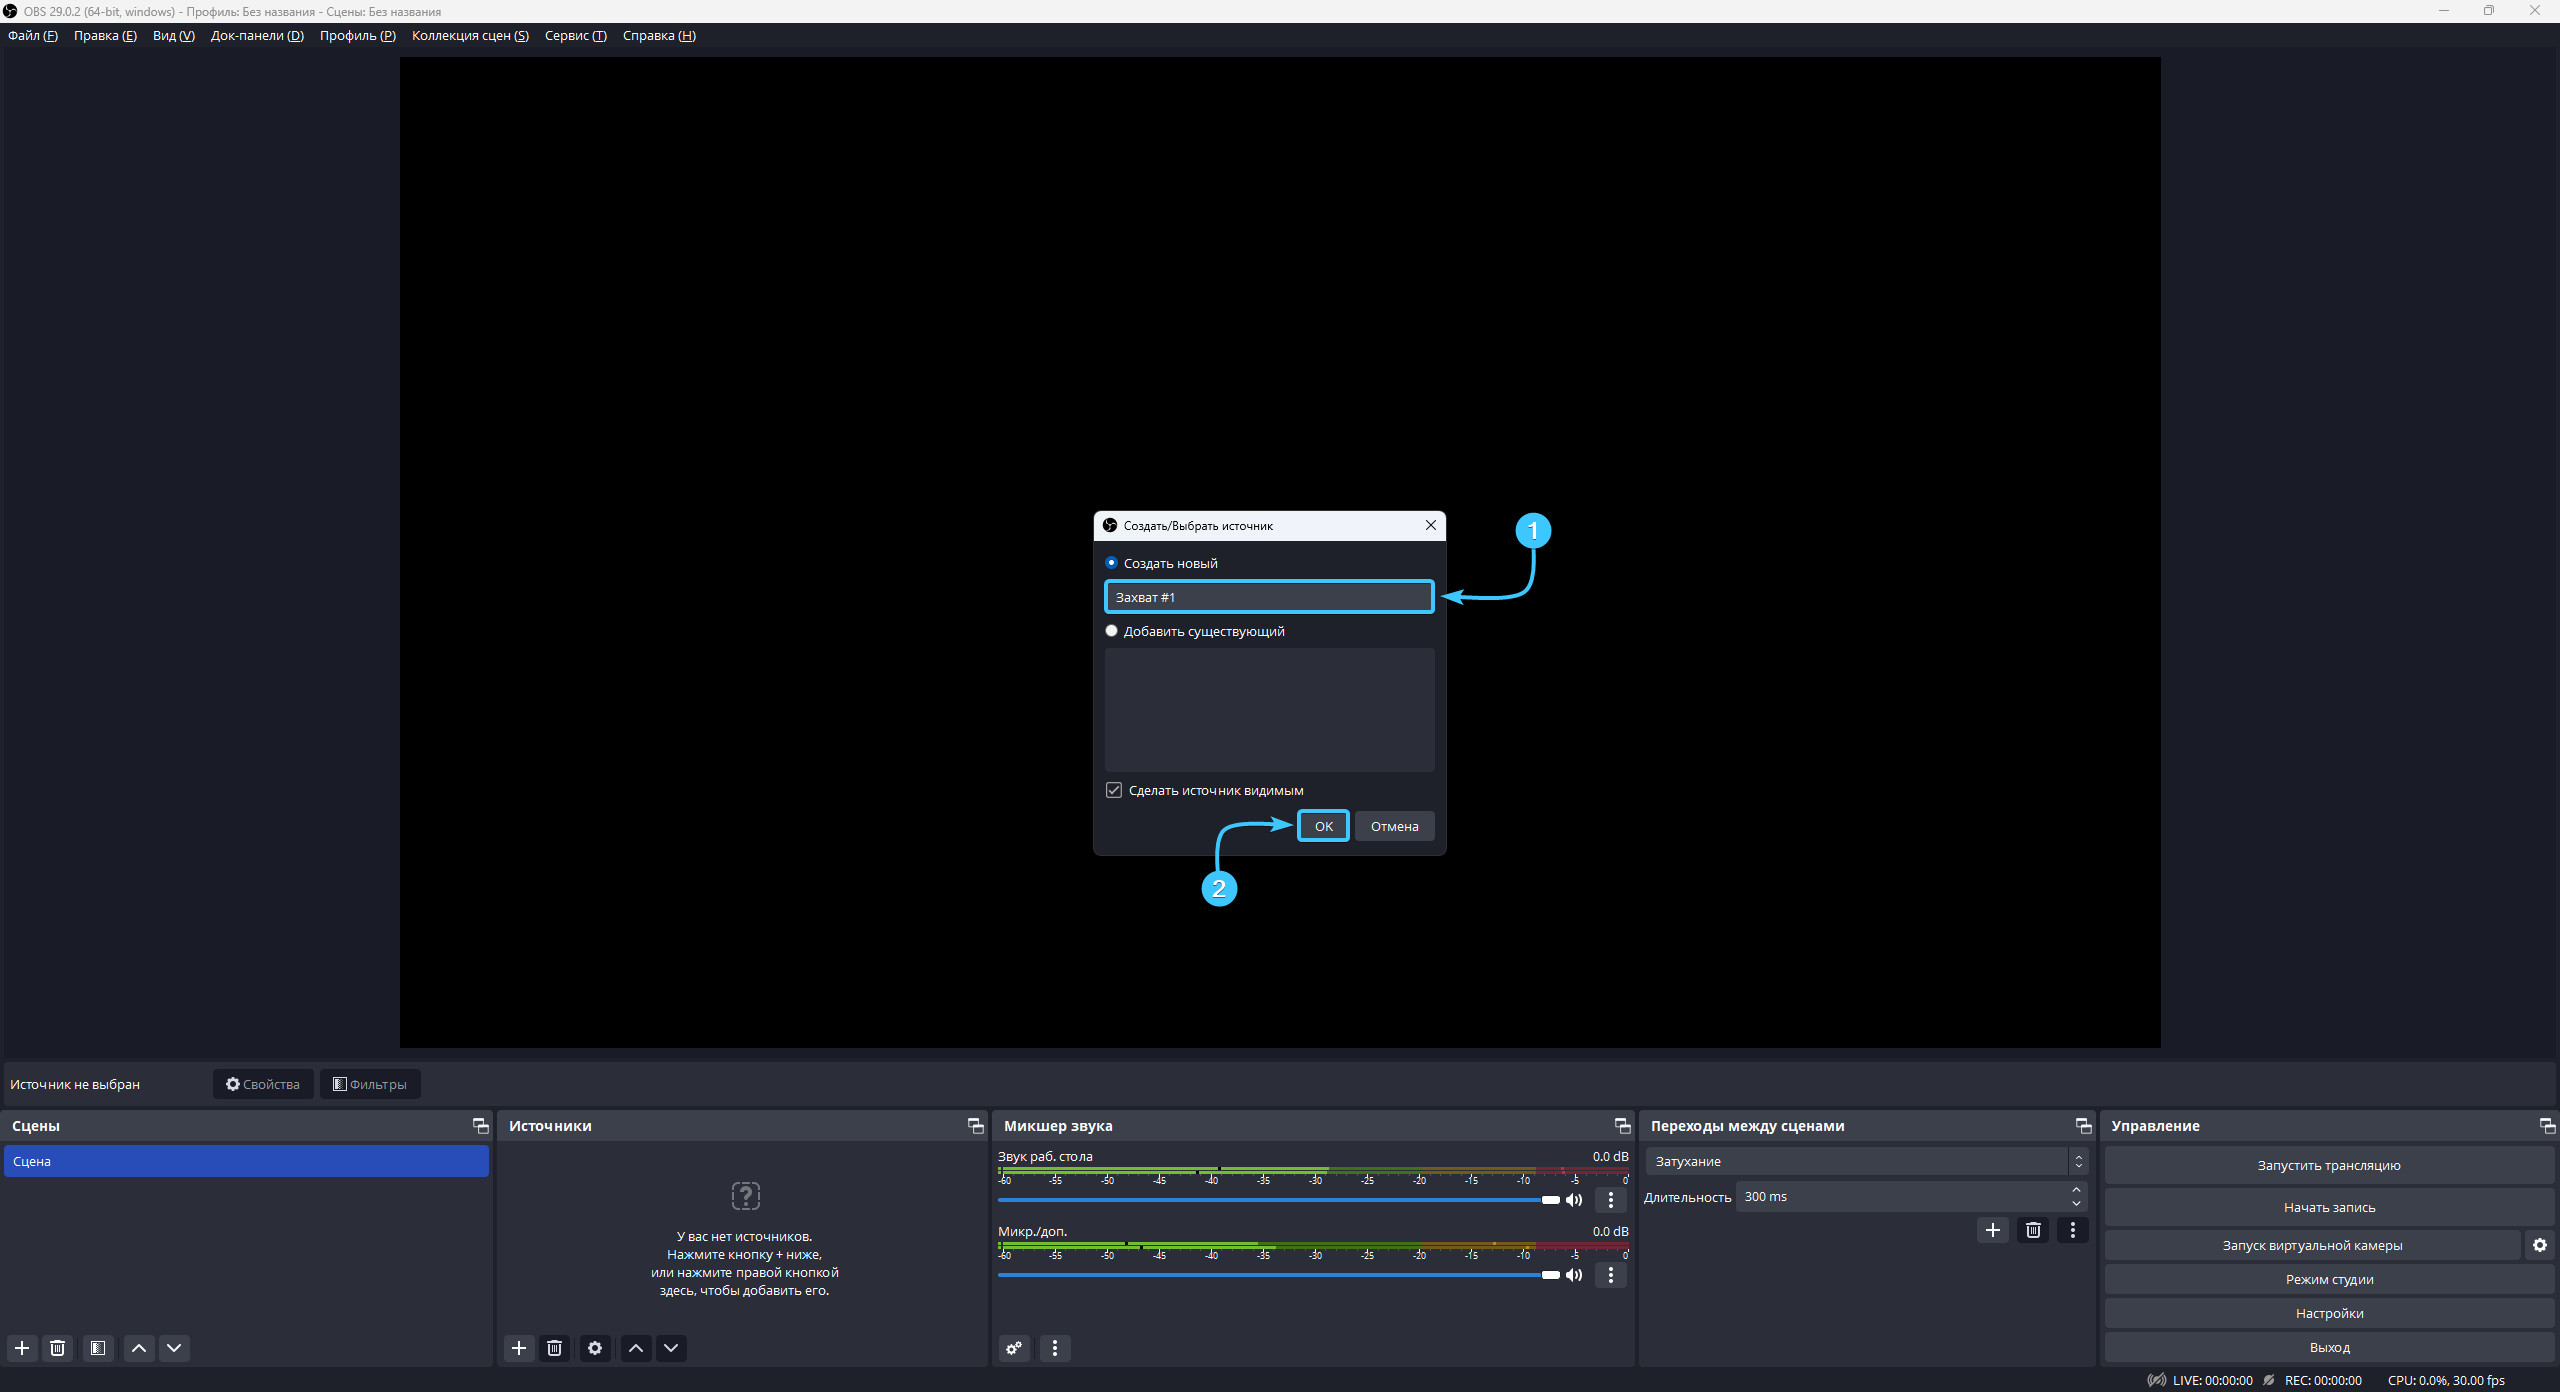Viewport: 2560px width, 1392px height.
Task: Click OK button to confirm source creation
Action: [1323, 825]
